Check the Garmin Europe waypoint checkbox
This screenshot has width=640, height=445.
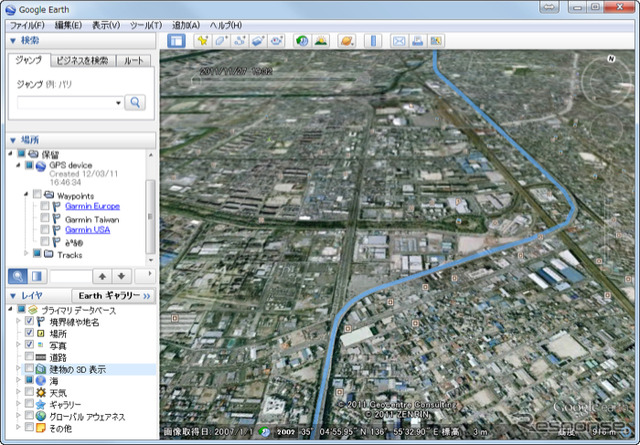[45, 206]
